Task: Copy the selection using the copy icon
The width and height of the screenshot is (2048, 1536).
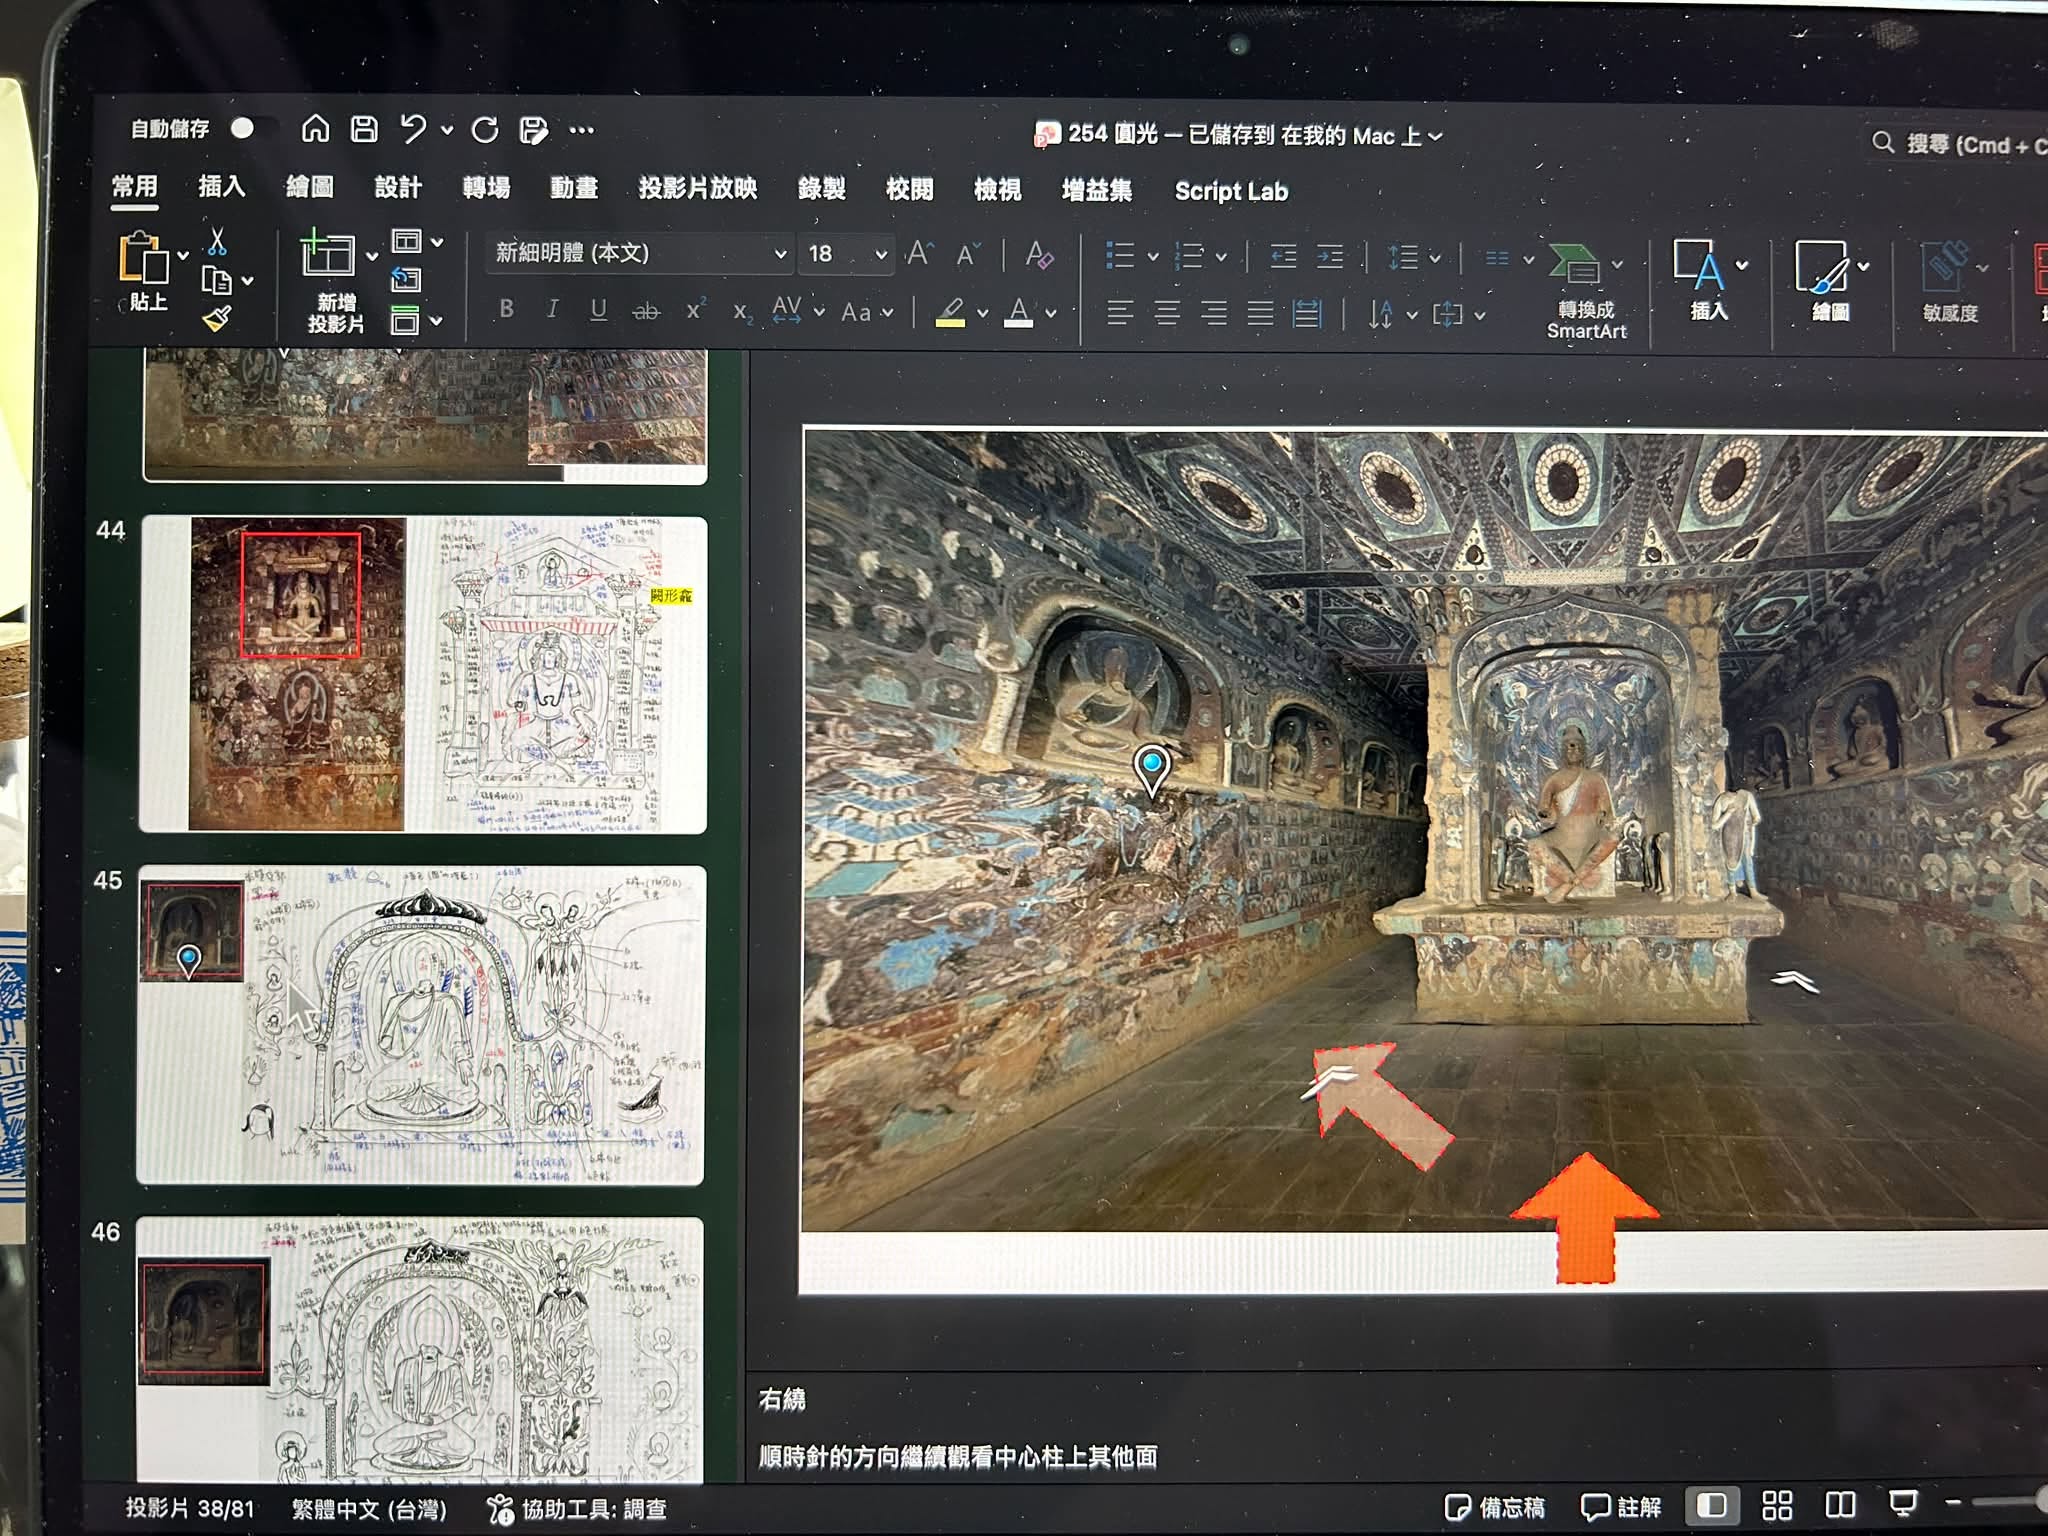Action: (216, 281)
